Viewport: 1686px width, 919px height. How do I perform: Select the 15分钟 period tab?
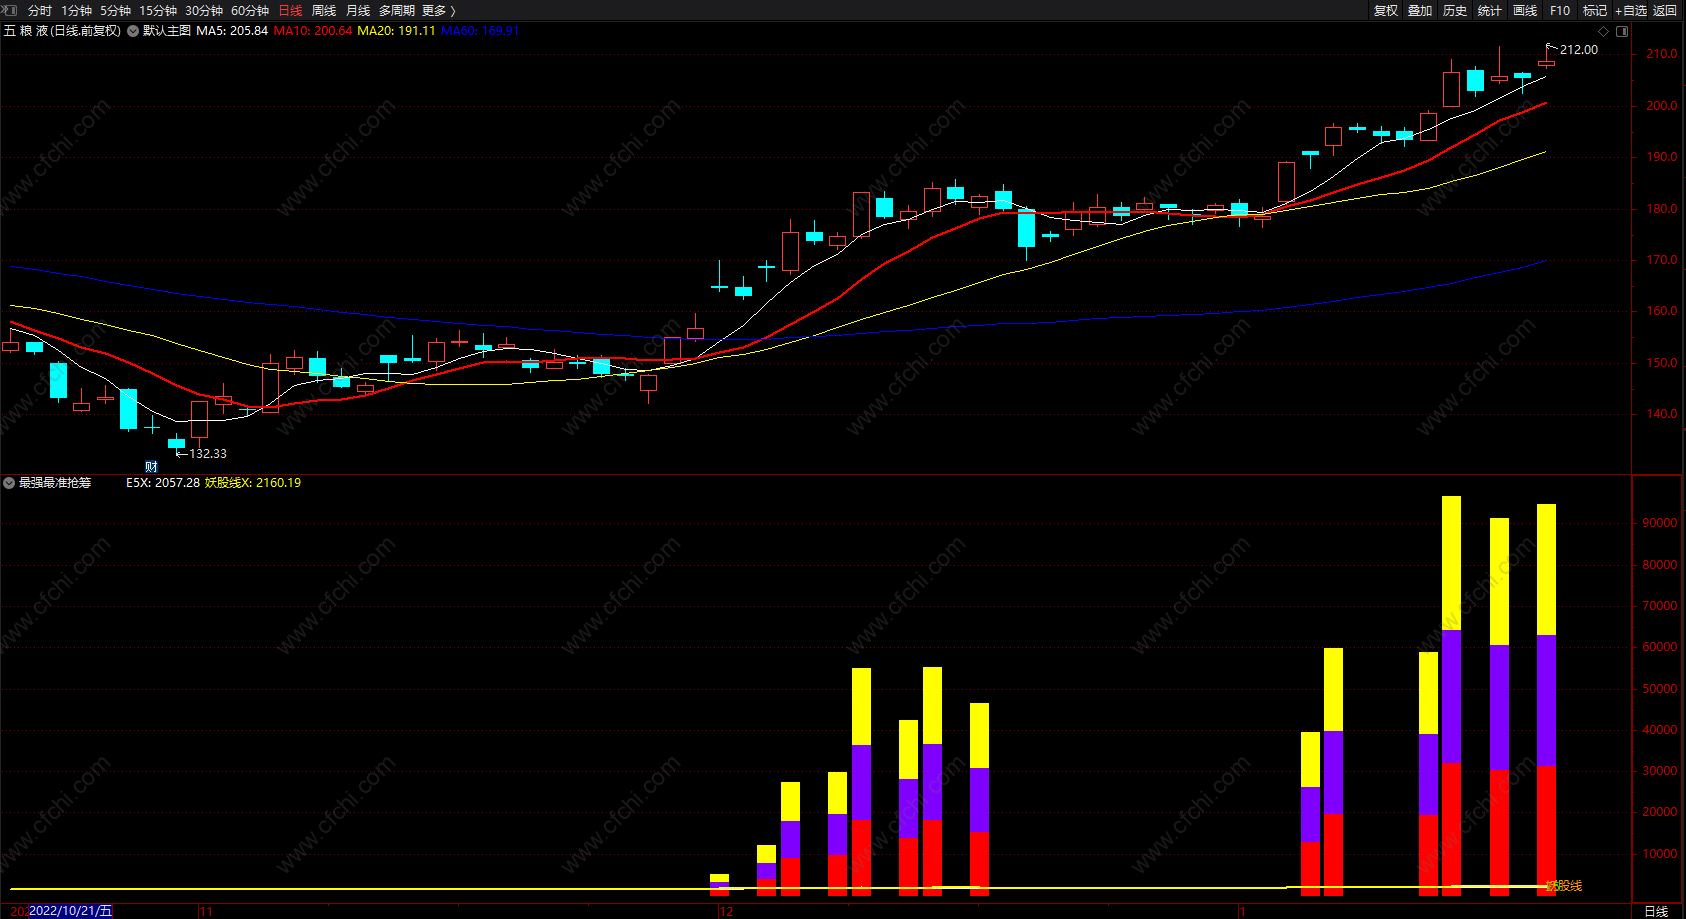click(x=158, y=10)
